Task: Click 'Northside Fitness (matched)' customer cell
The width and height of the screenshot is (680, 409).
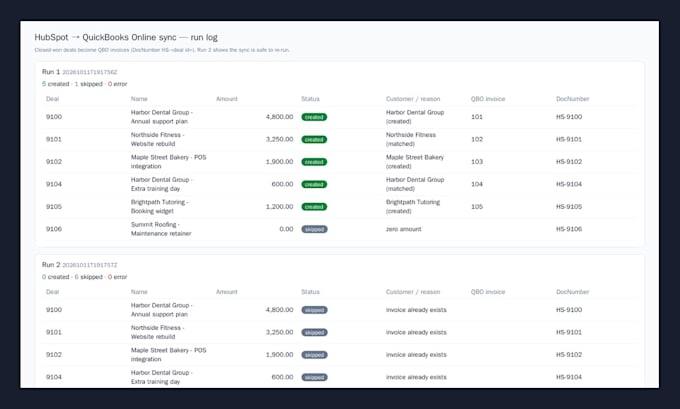Action: pos(411,139)
